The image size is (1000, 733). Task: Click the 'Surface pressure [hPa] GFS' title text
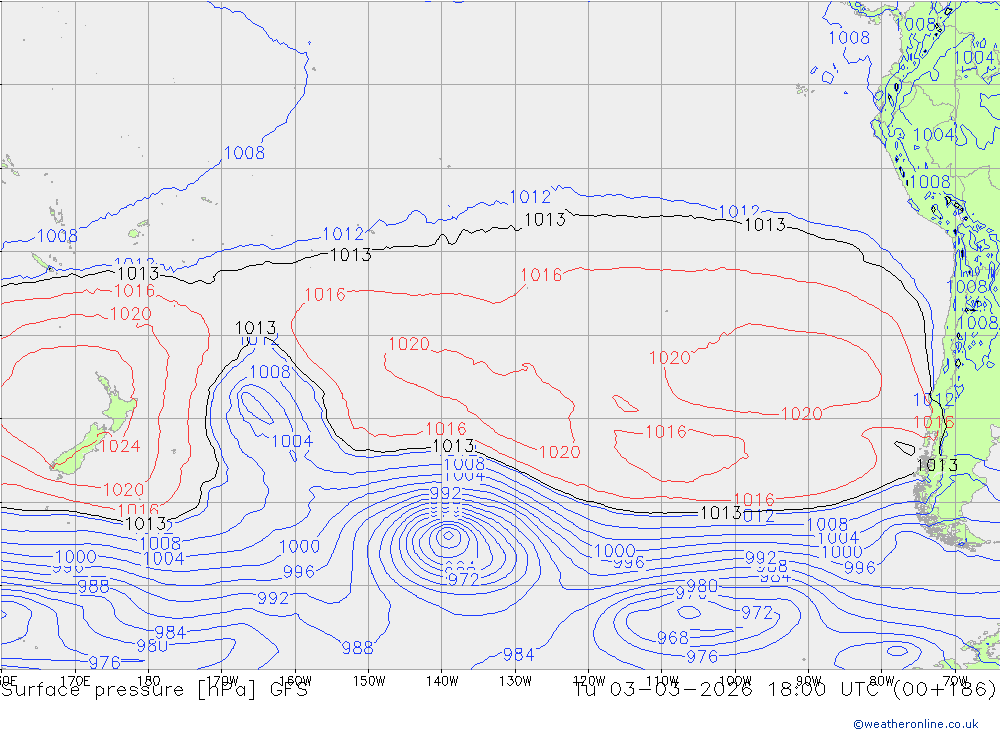pyautogui.click(x=154, y=690)
